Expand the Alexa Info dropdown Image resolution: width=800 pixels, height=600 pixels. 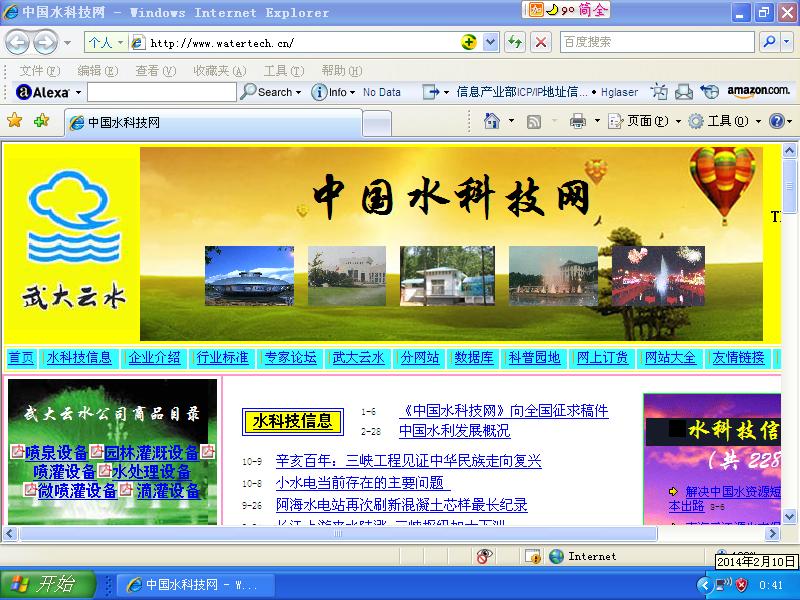coord(352,92)
